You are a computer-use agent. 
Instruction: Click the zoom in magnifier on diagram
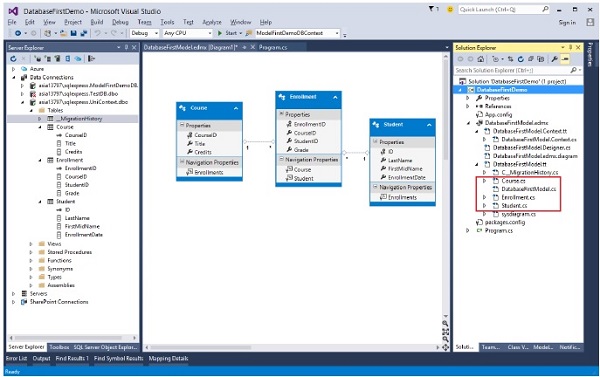point(445,324)
